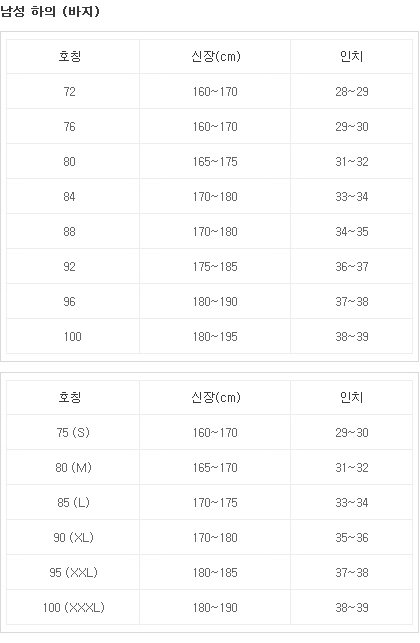
Task: Click the 35~36 inch cell
Action: (352, 537)
